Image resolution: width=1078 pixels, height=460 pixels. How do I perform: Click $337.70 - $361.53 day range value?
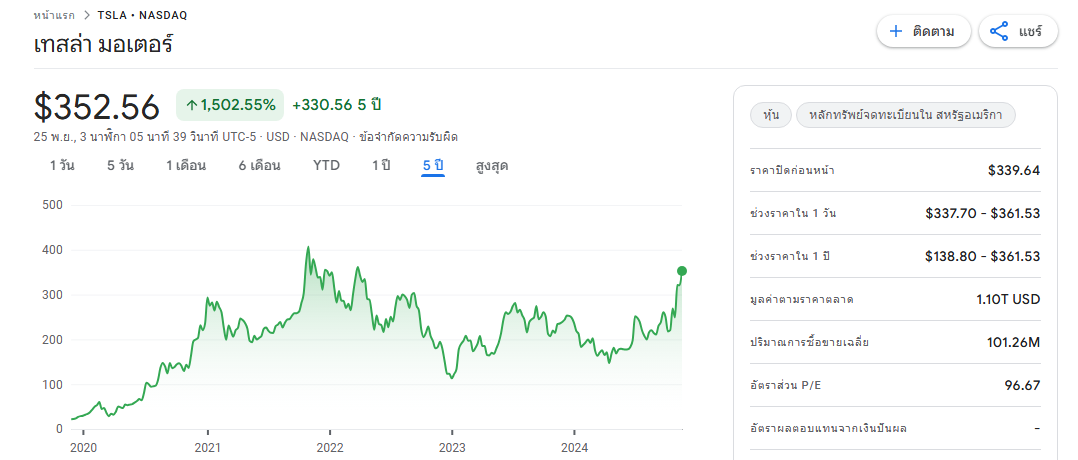983,213
